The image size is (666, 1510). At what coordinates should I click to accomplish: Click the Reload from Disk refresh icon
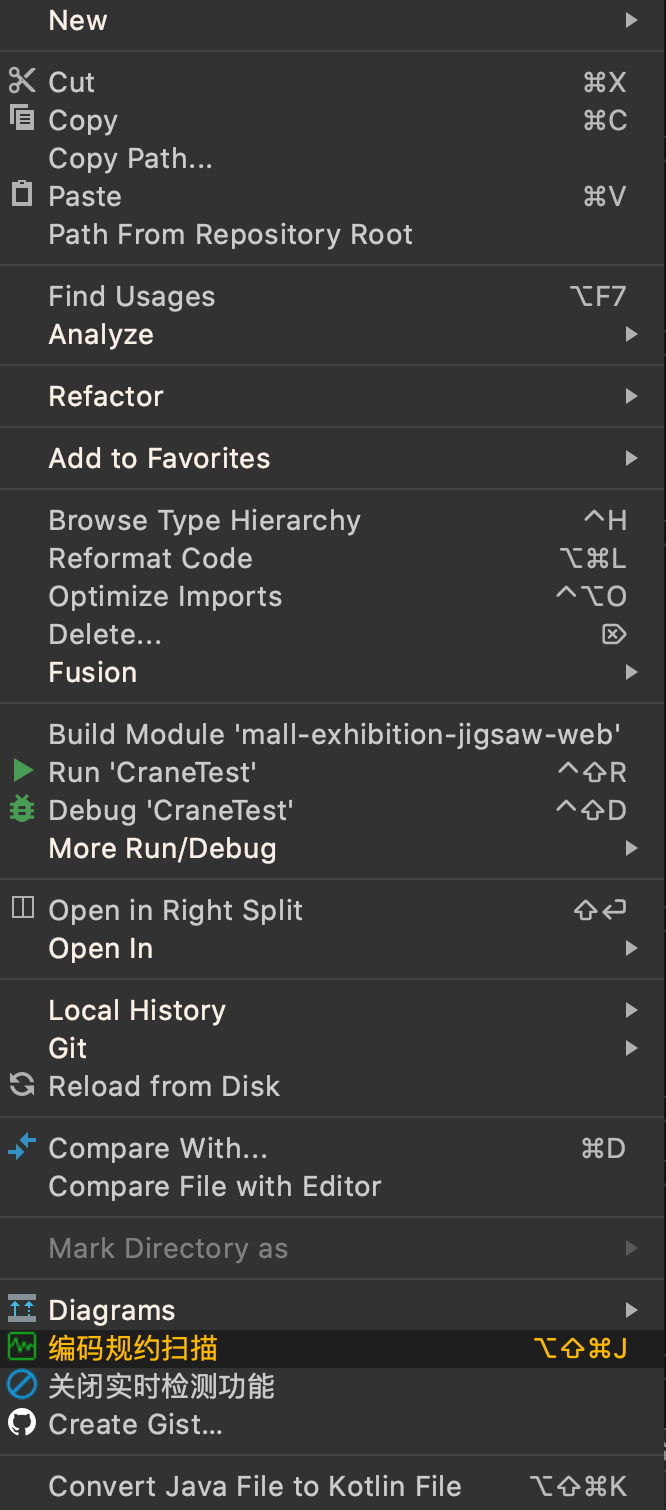click(22, 1085)
